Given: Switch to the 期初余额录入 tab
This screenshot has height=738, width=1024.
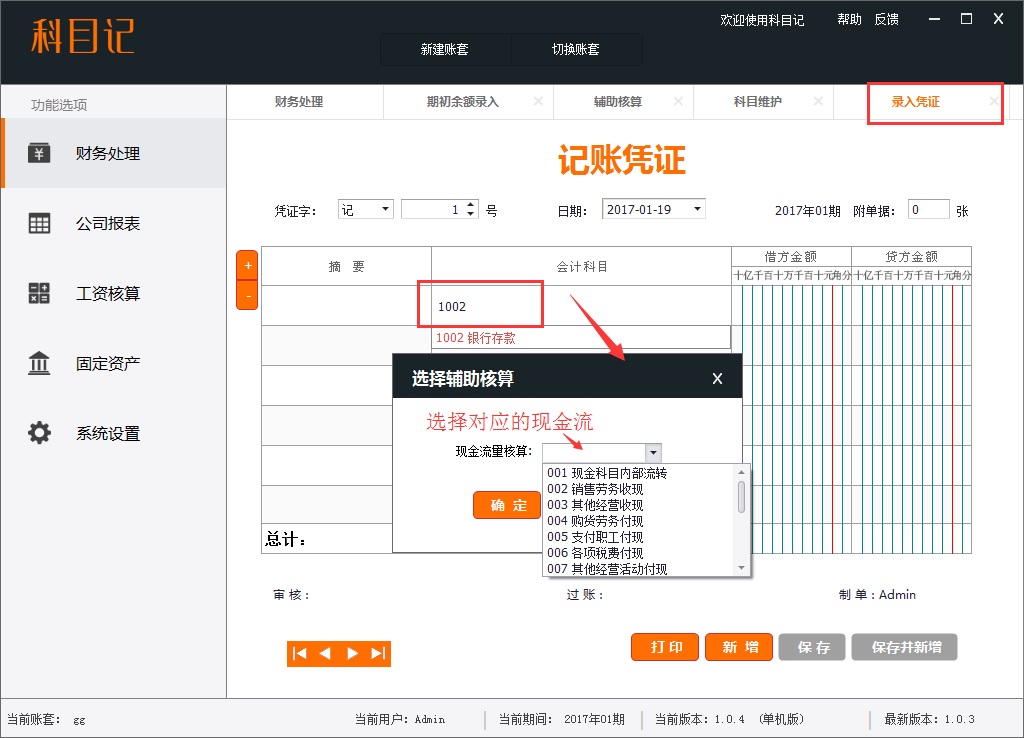Looking at the screenshot, I should tap(462, 102).
